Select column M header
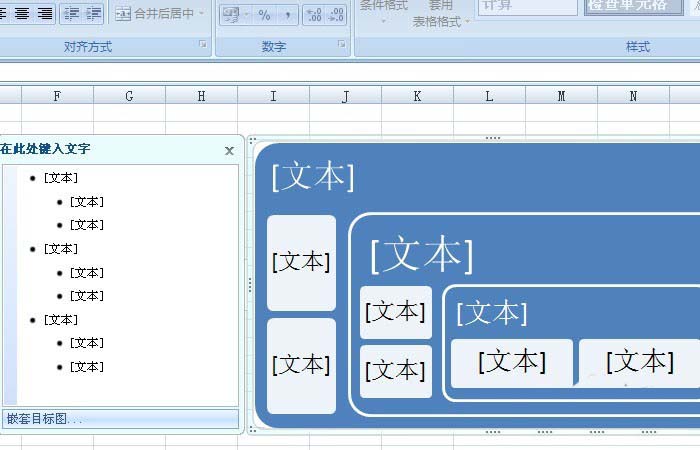The width and height of the screenshot is (700, 450). pyautogui.click(x=562, y=96)
